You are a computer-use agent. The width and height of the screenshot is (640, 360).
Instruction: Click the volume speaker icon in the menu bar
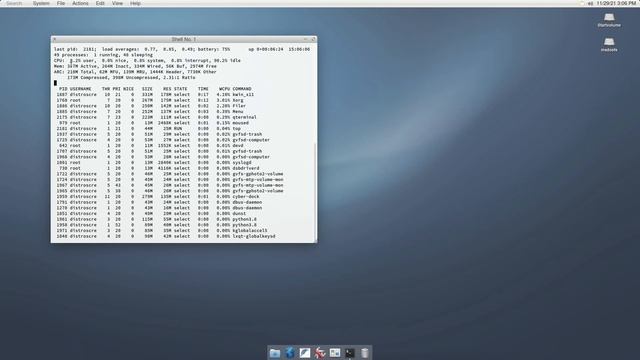[x=590, y=3]
